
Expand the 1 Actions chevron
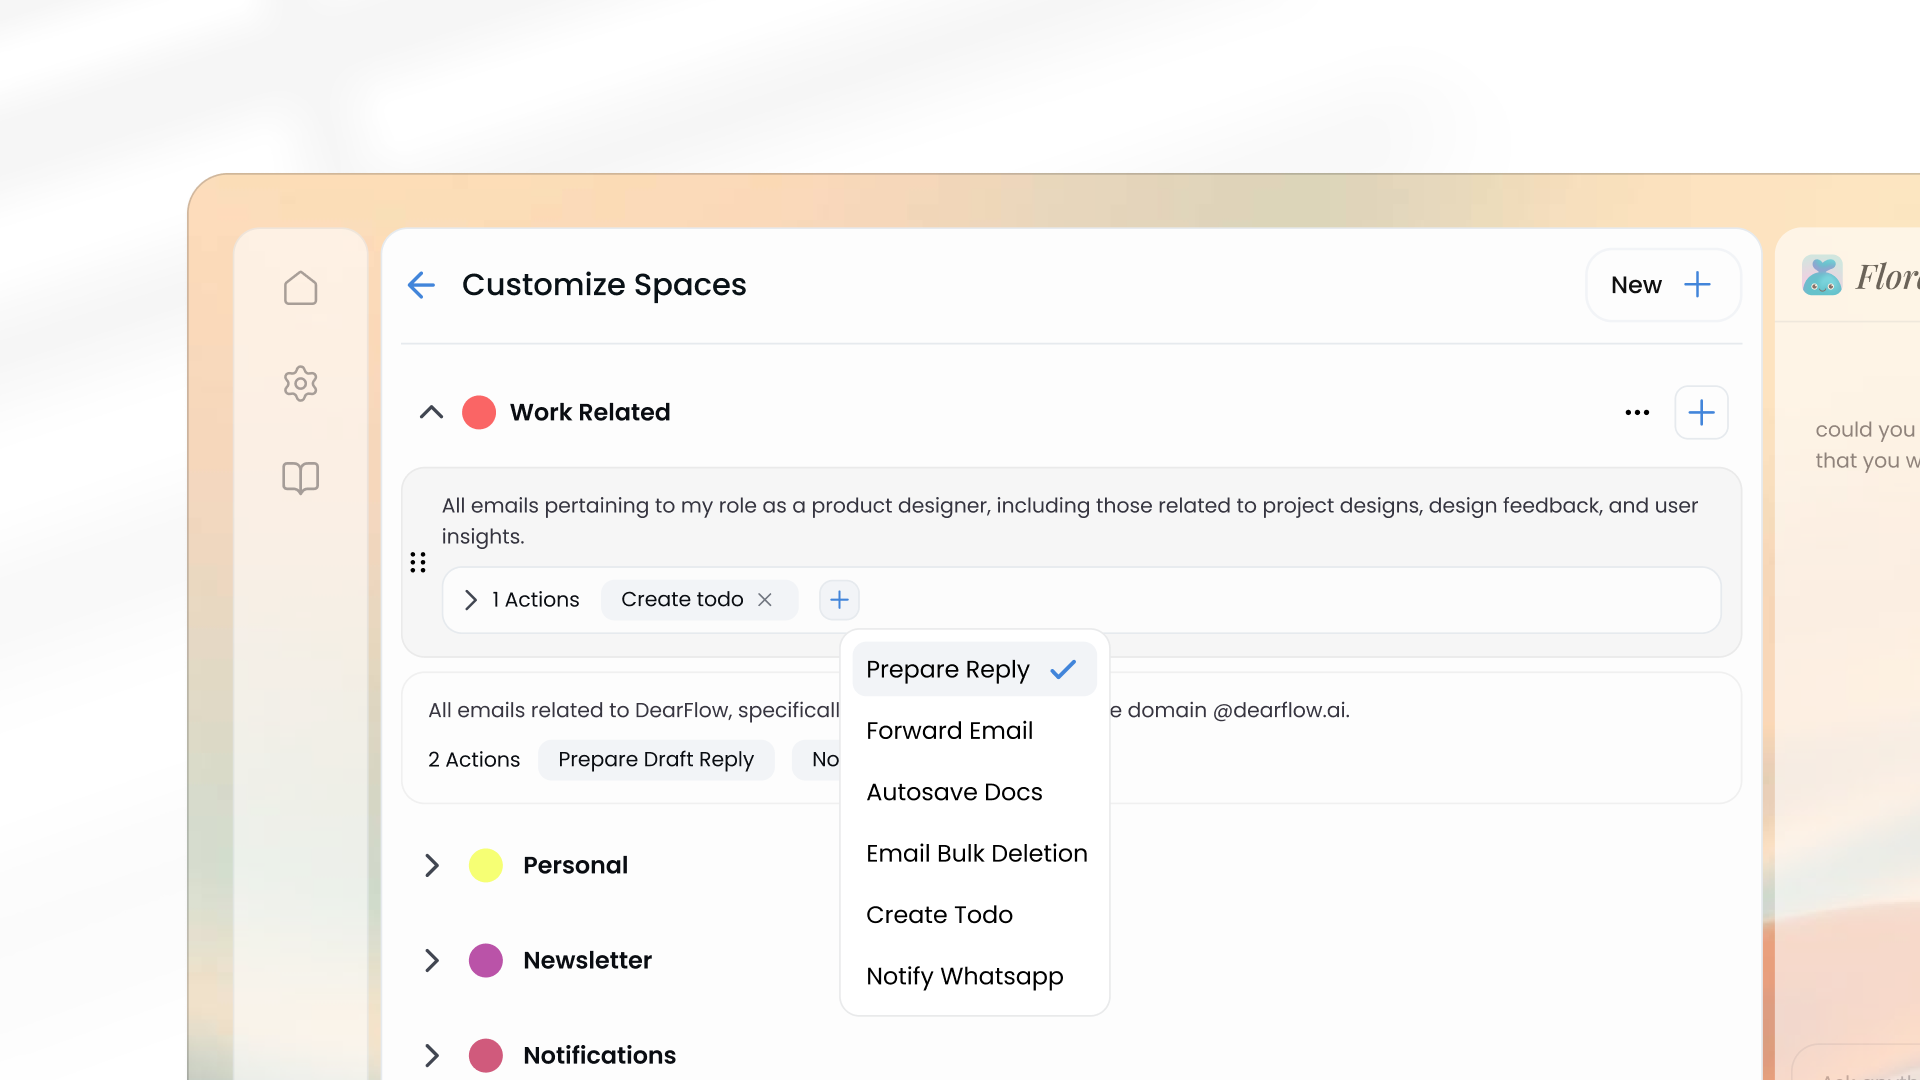(471, 599)
